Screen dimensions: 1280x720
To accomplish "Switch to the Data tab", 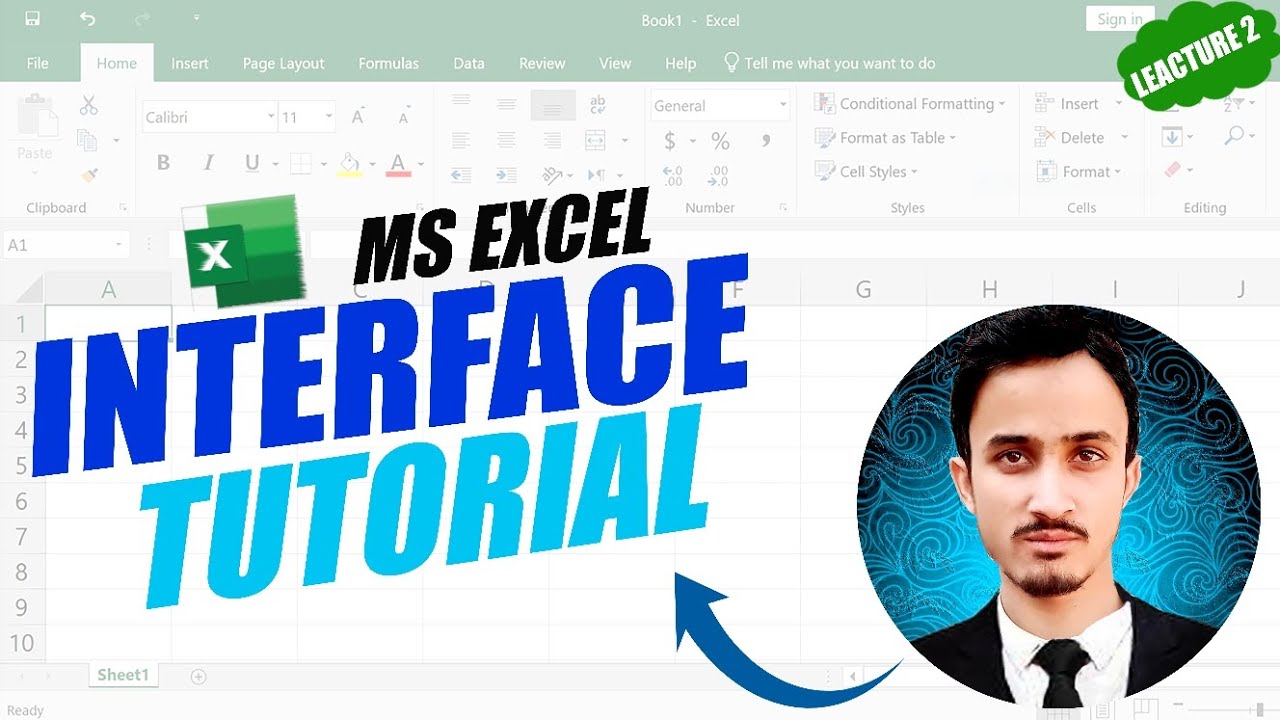I will tap(469, 63).
